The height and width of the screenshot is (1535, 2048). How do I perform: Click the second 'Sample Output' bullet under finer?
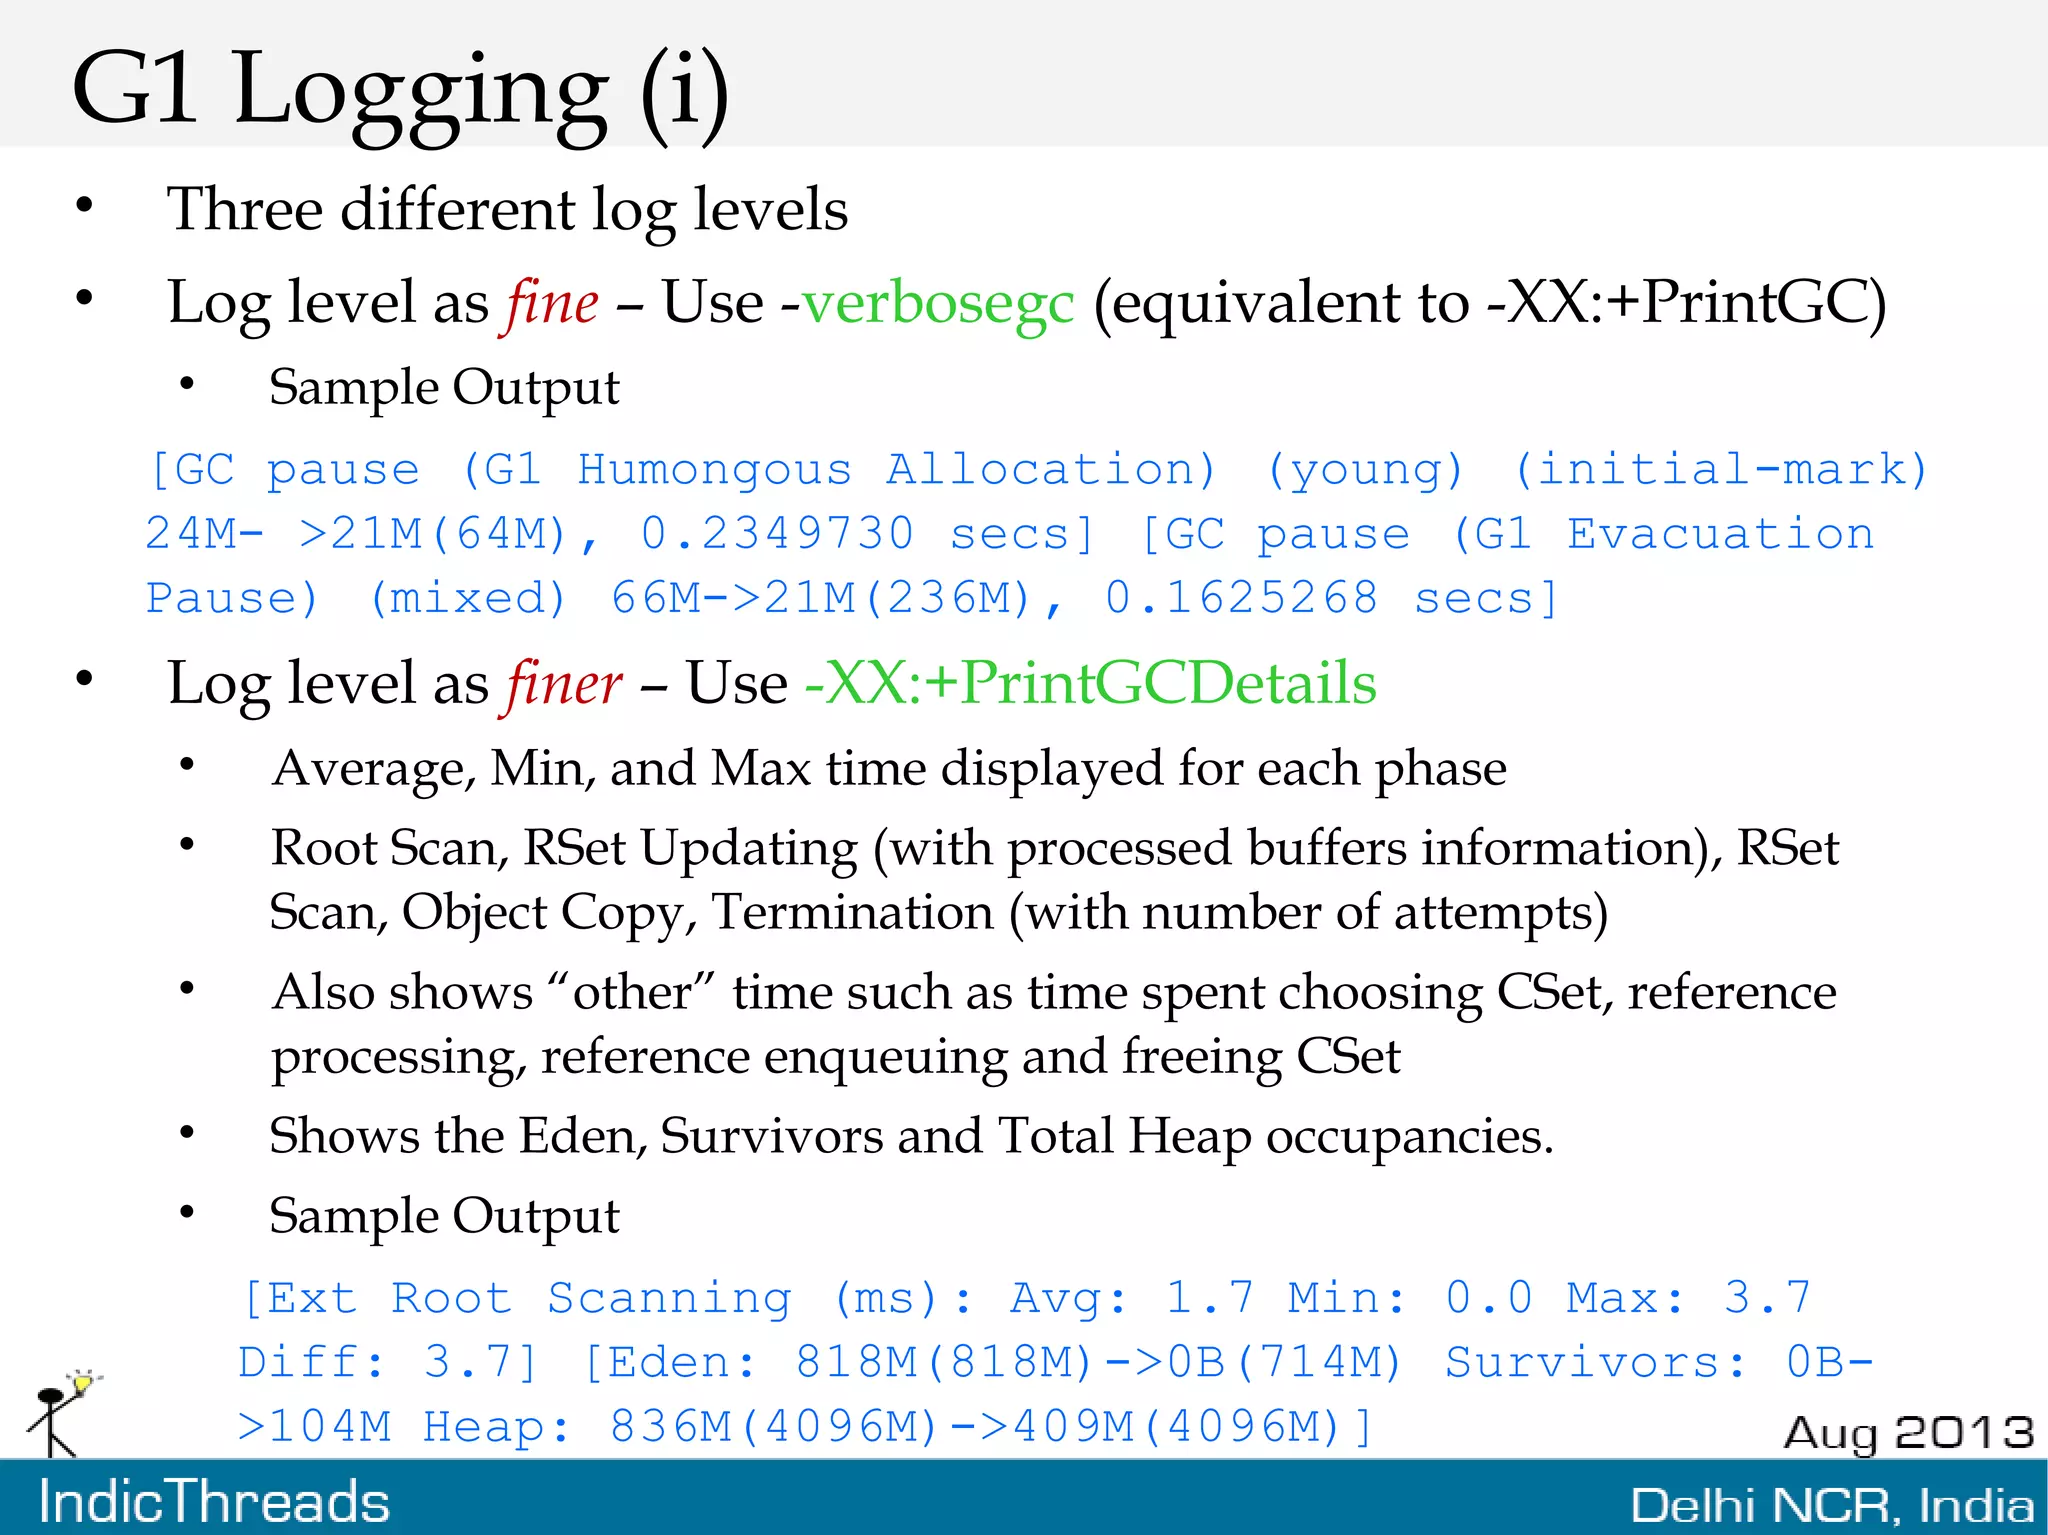[x=444, y=1217]
